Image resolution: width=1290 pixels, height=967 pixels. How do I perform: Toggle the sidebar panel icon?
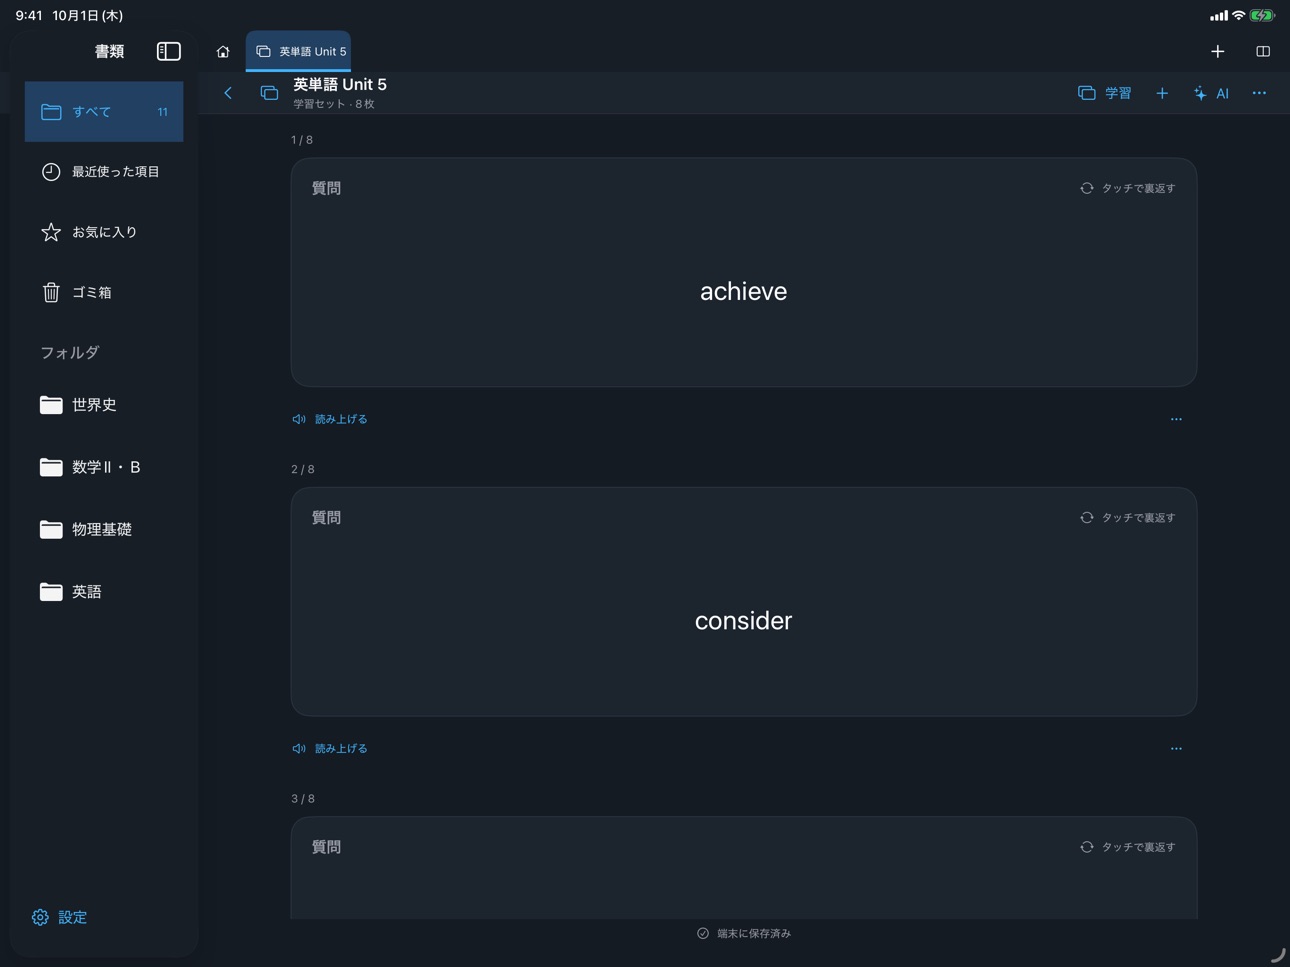pos(169,51)
